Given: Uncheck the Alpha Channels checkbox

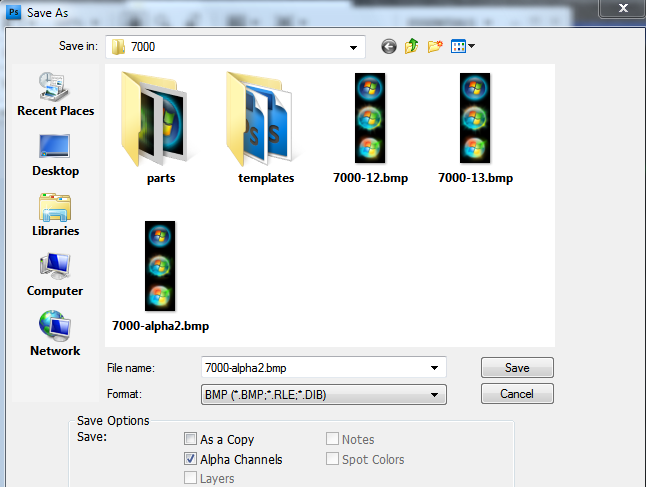Looking at the screenshot, I should click(190, 459).
